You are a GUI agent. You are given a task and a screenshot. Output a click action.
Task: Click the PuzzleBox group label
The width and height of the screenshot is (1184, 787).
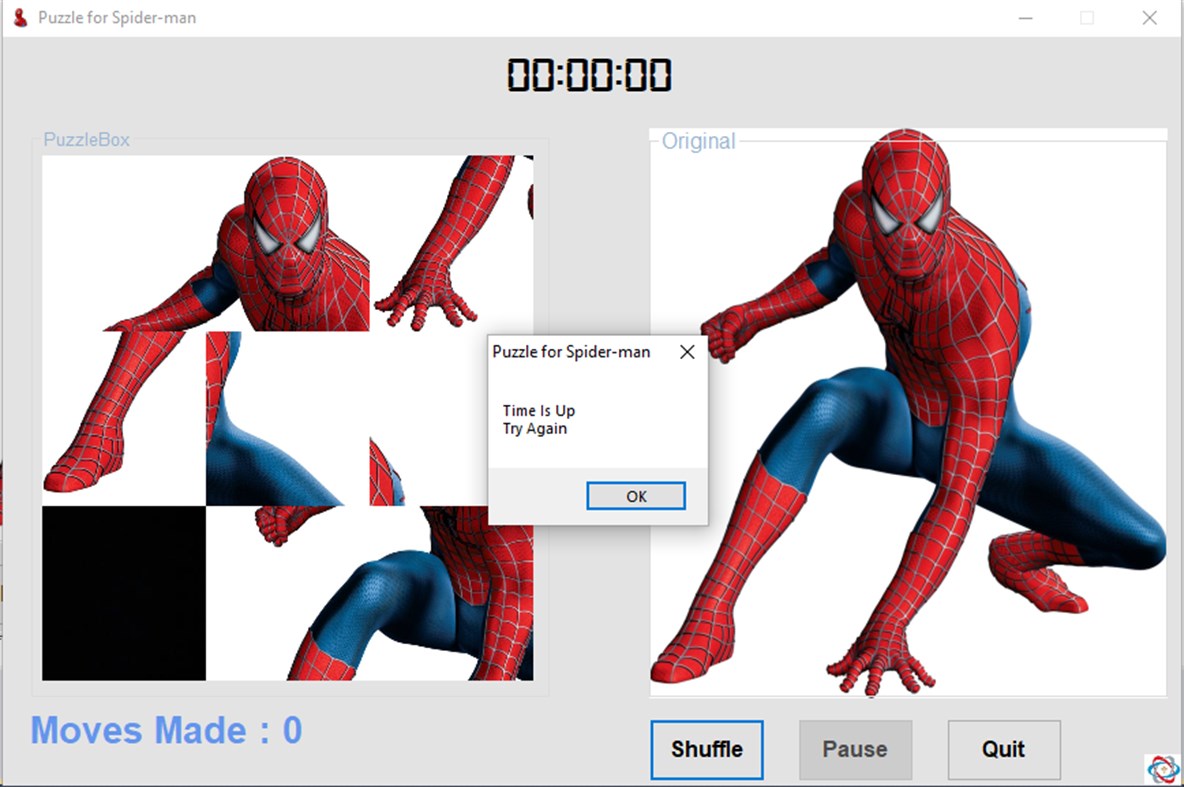pos(86,140)
